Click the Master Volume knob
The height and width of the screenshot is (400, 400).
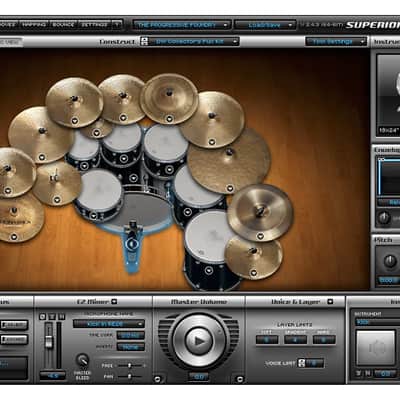point(199,341)
